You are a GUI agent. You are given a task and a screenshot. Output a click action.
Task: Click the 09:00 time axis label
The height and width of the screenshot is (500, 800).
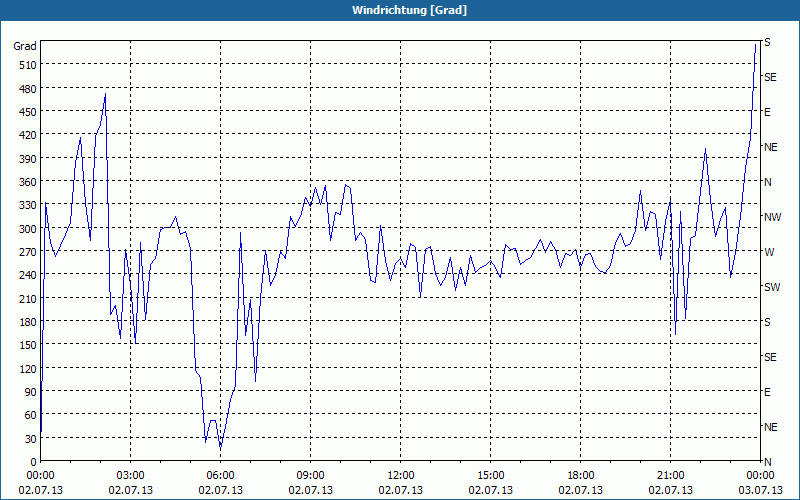click(310, 476)
